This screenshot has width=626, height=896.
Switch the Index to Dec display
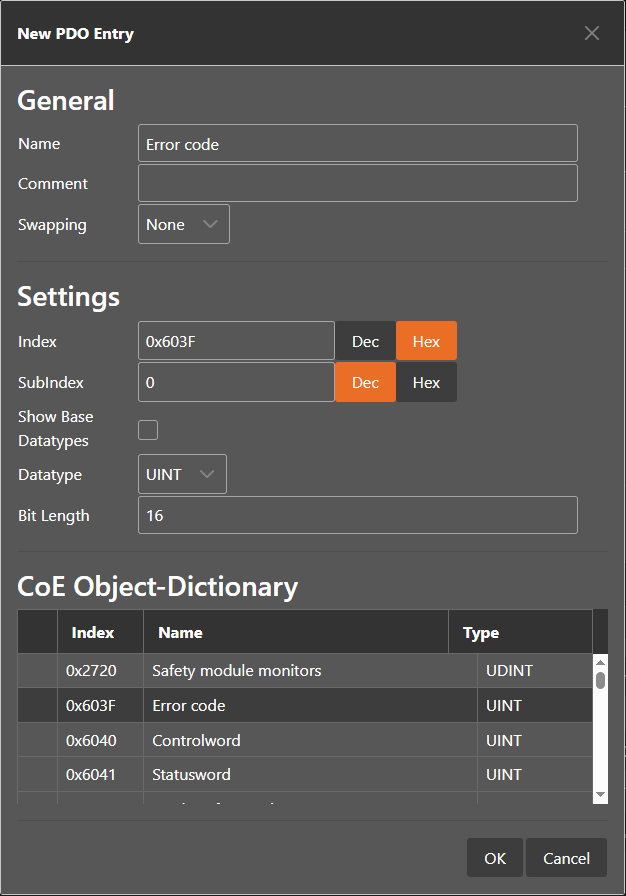(365, 341)
